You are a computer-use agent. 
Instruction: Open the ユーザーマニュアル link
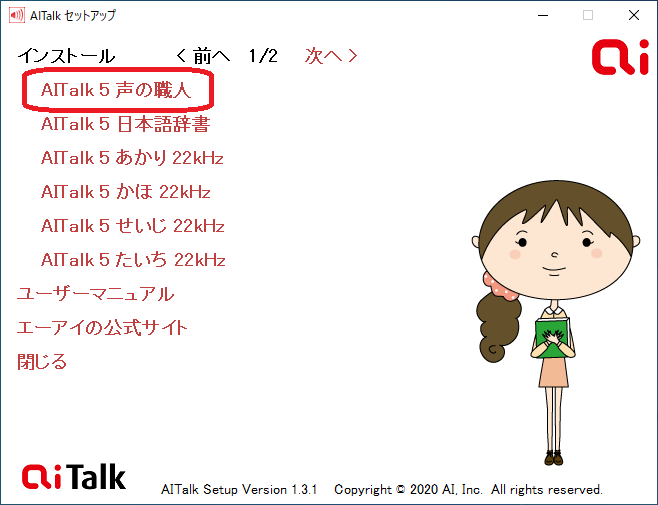96,294
